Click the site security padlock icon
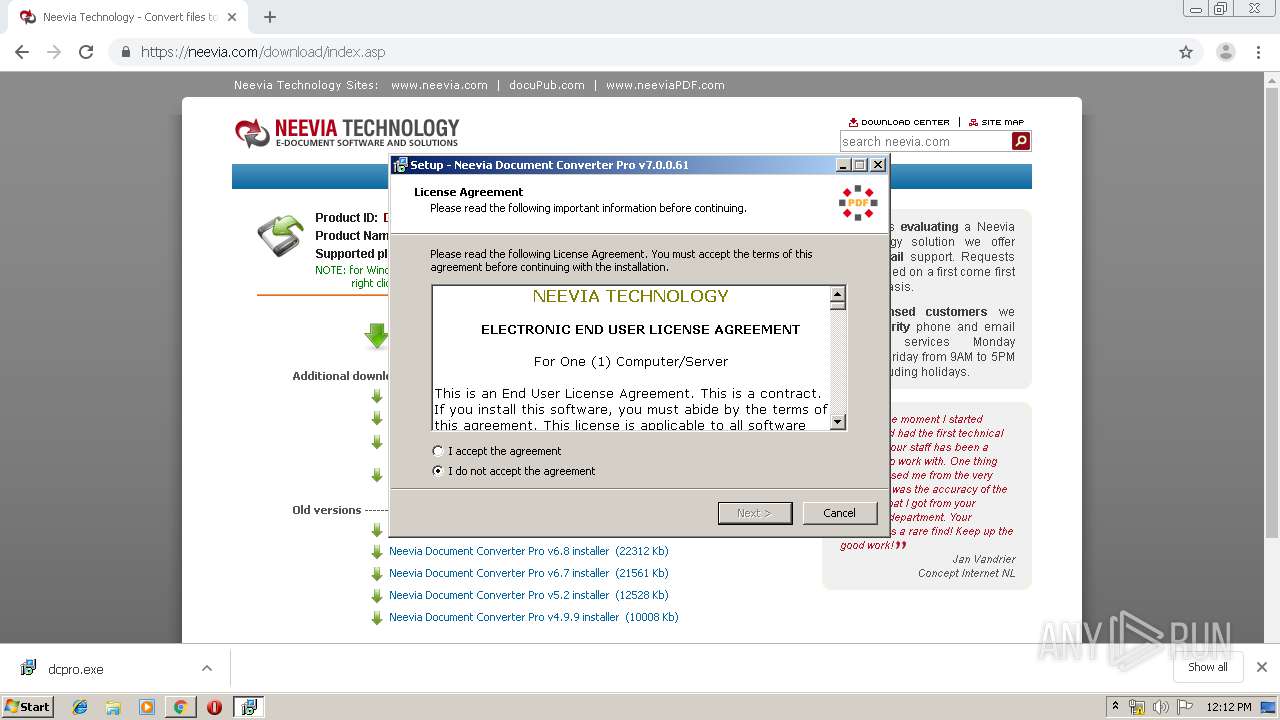The width and height of the screenshot is (1280, 720). click(x=126, y=52)
